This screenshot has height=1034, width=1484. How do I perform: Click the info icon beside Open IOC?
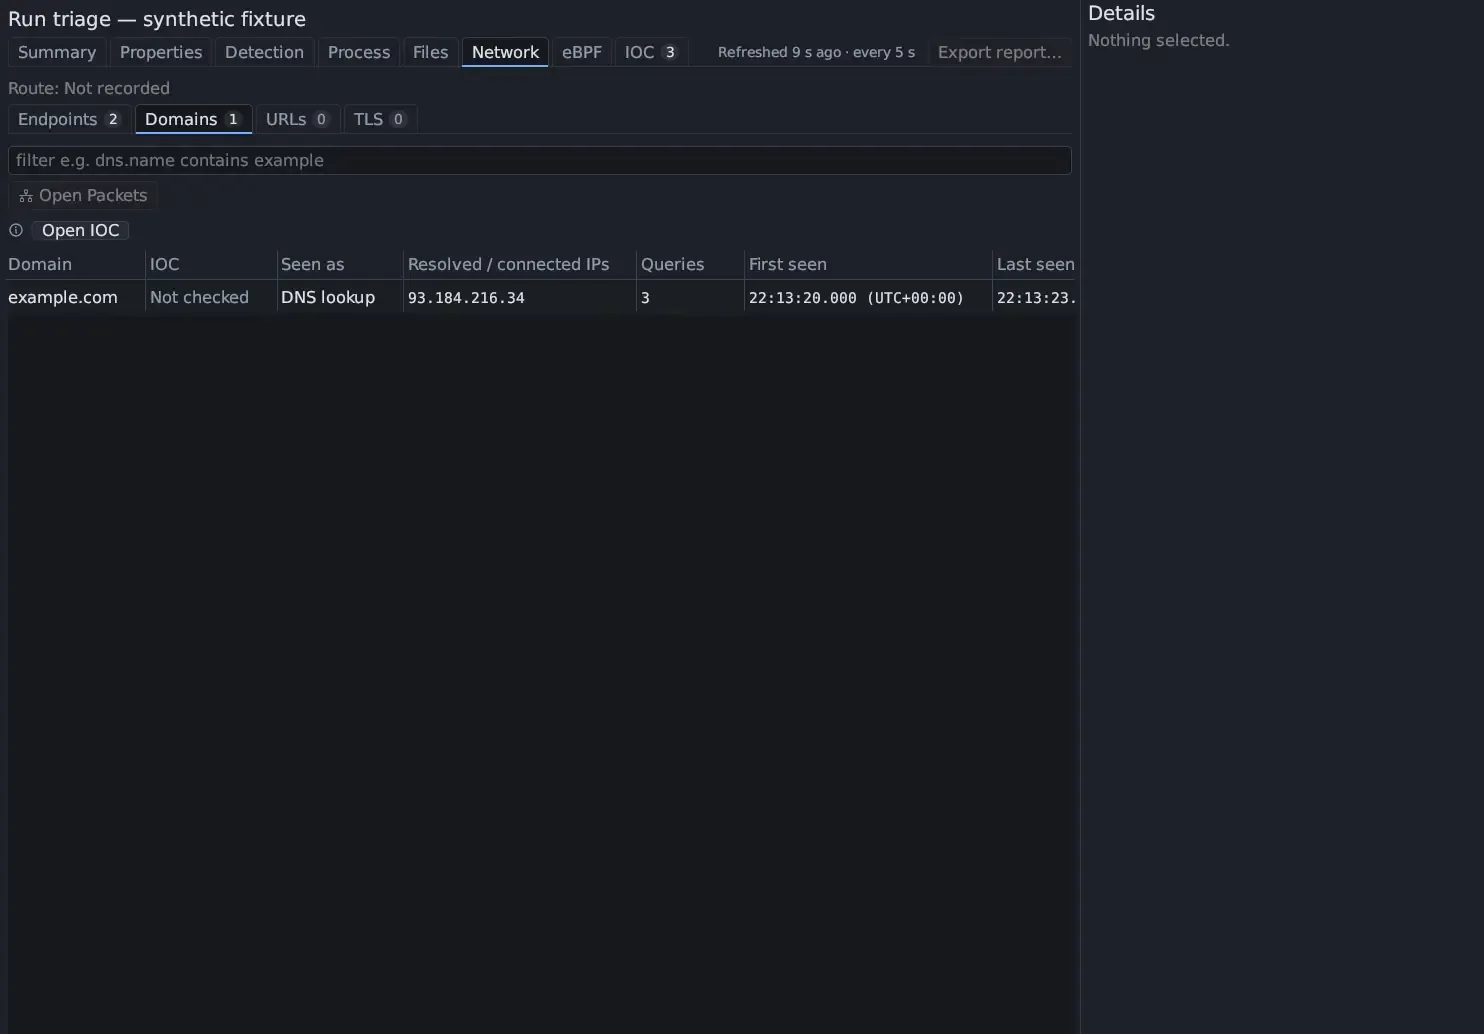click(16, 230)
